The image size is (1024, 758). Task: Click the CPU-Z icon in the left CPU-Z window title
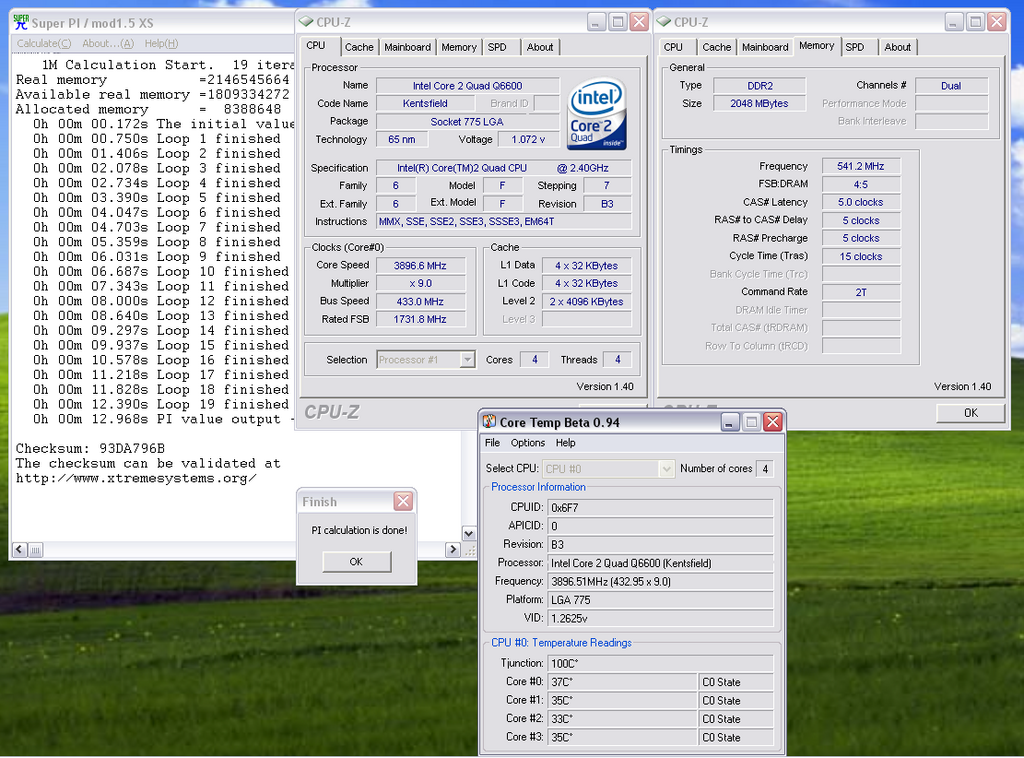(306, 22)
